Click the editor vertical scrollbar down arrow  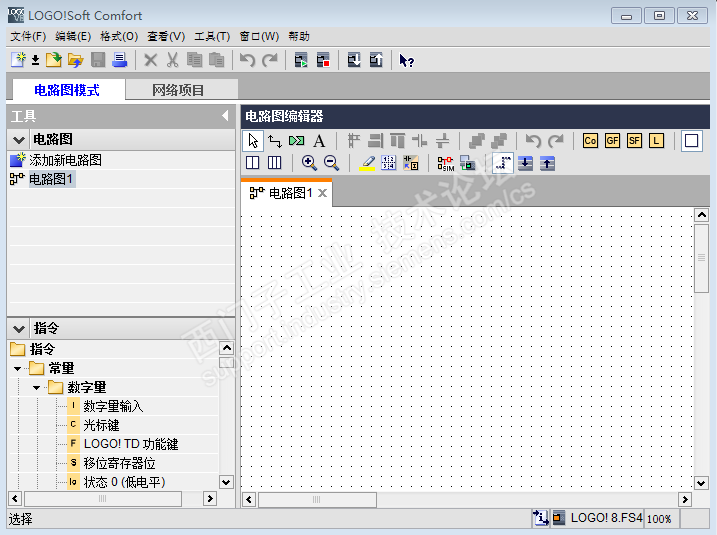click(701, 483)
